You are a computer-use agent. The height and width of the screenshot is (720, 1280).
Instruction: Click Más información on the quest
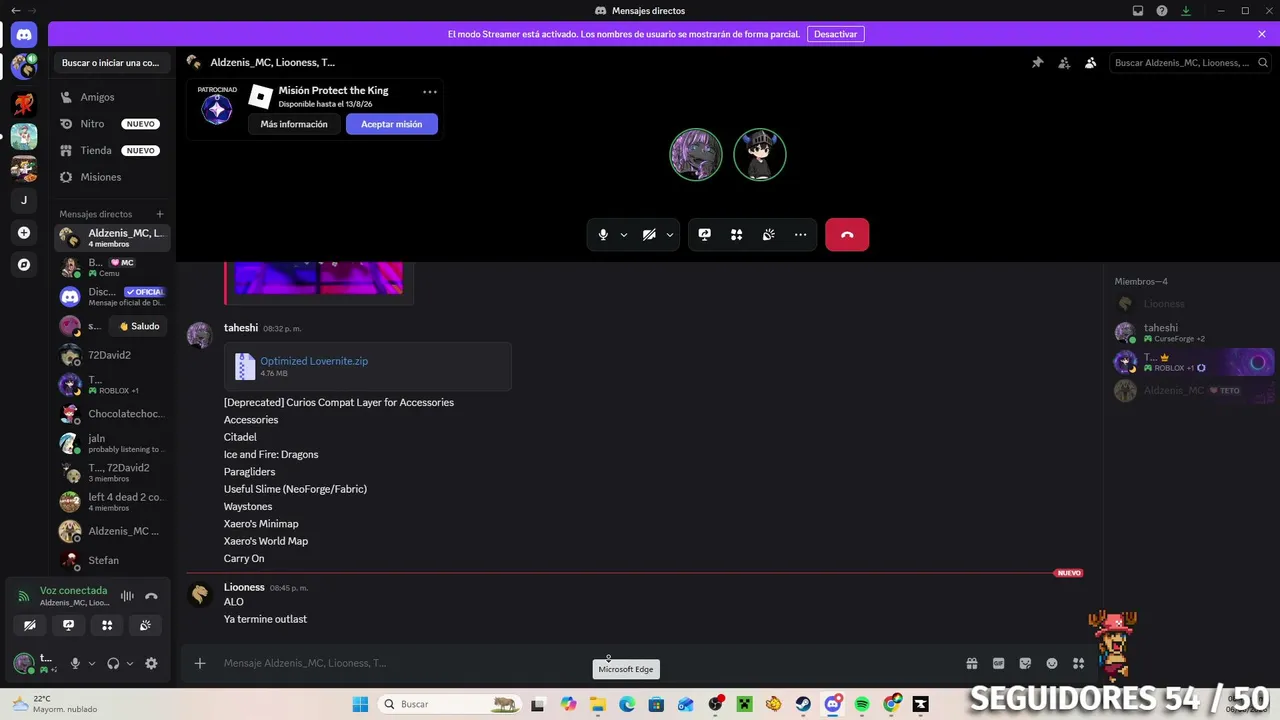294,124
